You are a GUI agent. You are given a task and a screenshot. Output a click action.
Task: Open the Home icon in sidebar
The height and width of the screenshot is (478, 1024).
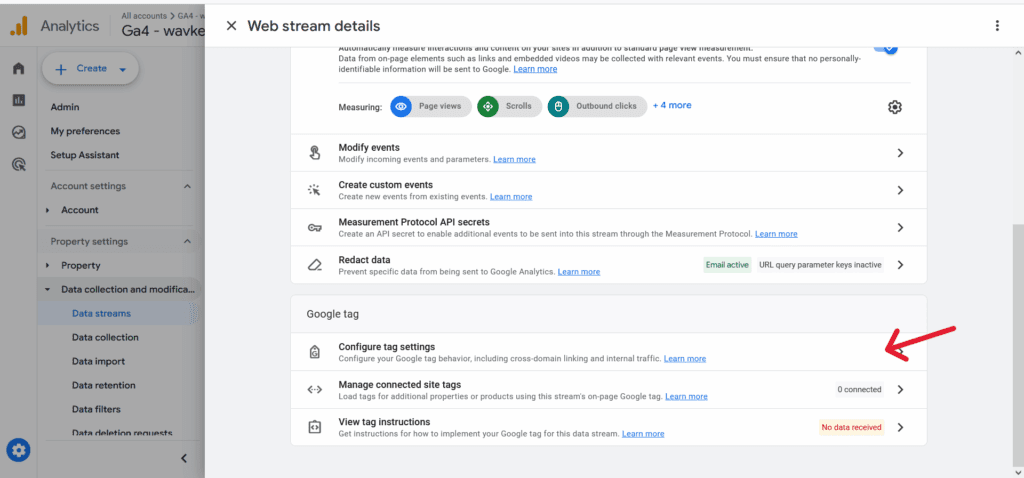tap(19, 68)
